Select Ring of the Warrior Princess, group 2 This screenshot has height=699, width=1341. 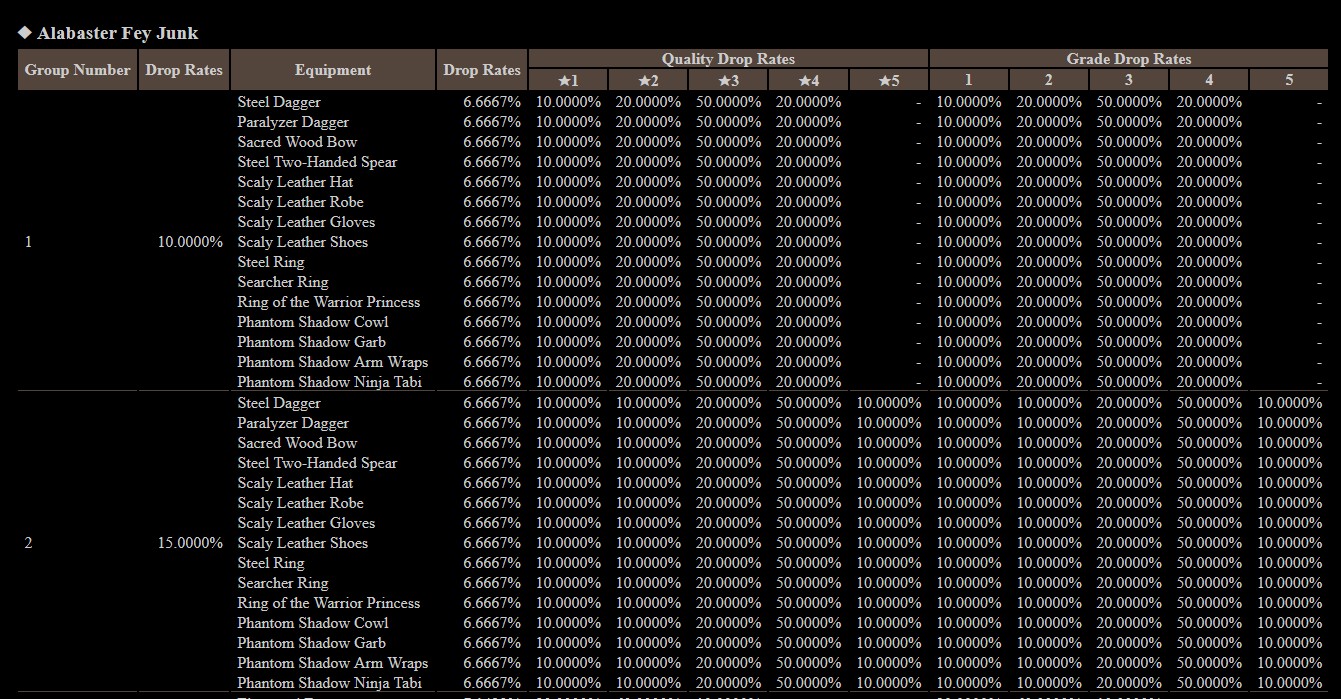pos(328,603)
